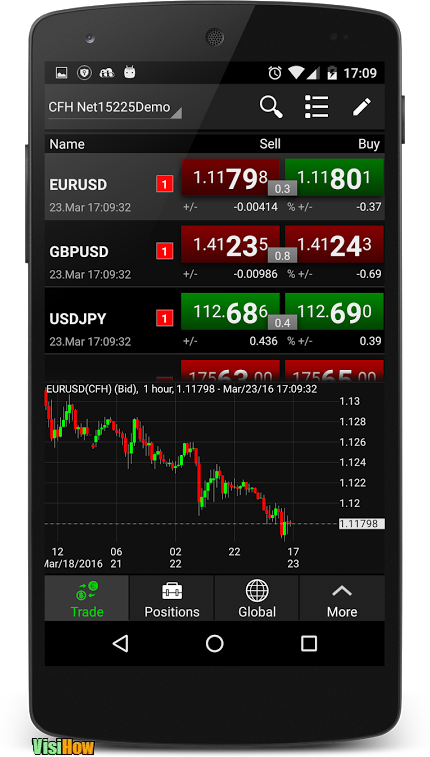Select the GBPUSD instrument name
The width and height of the screenshot is (430, 757).
coord(79,252)
